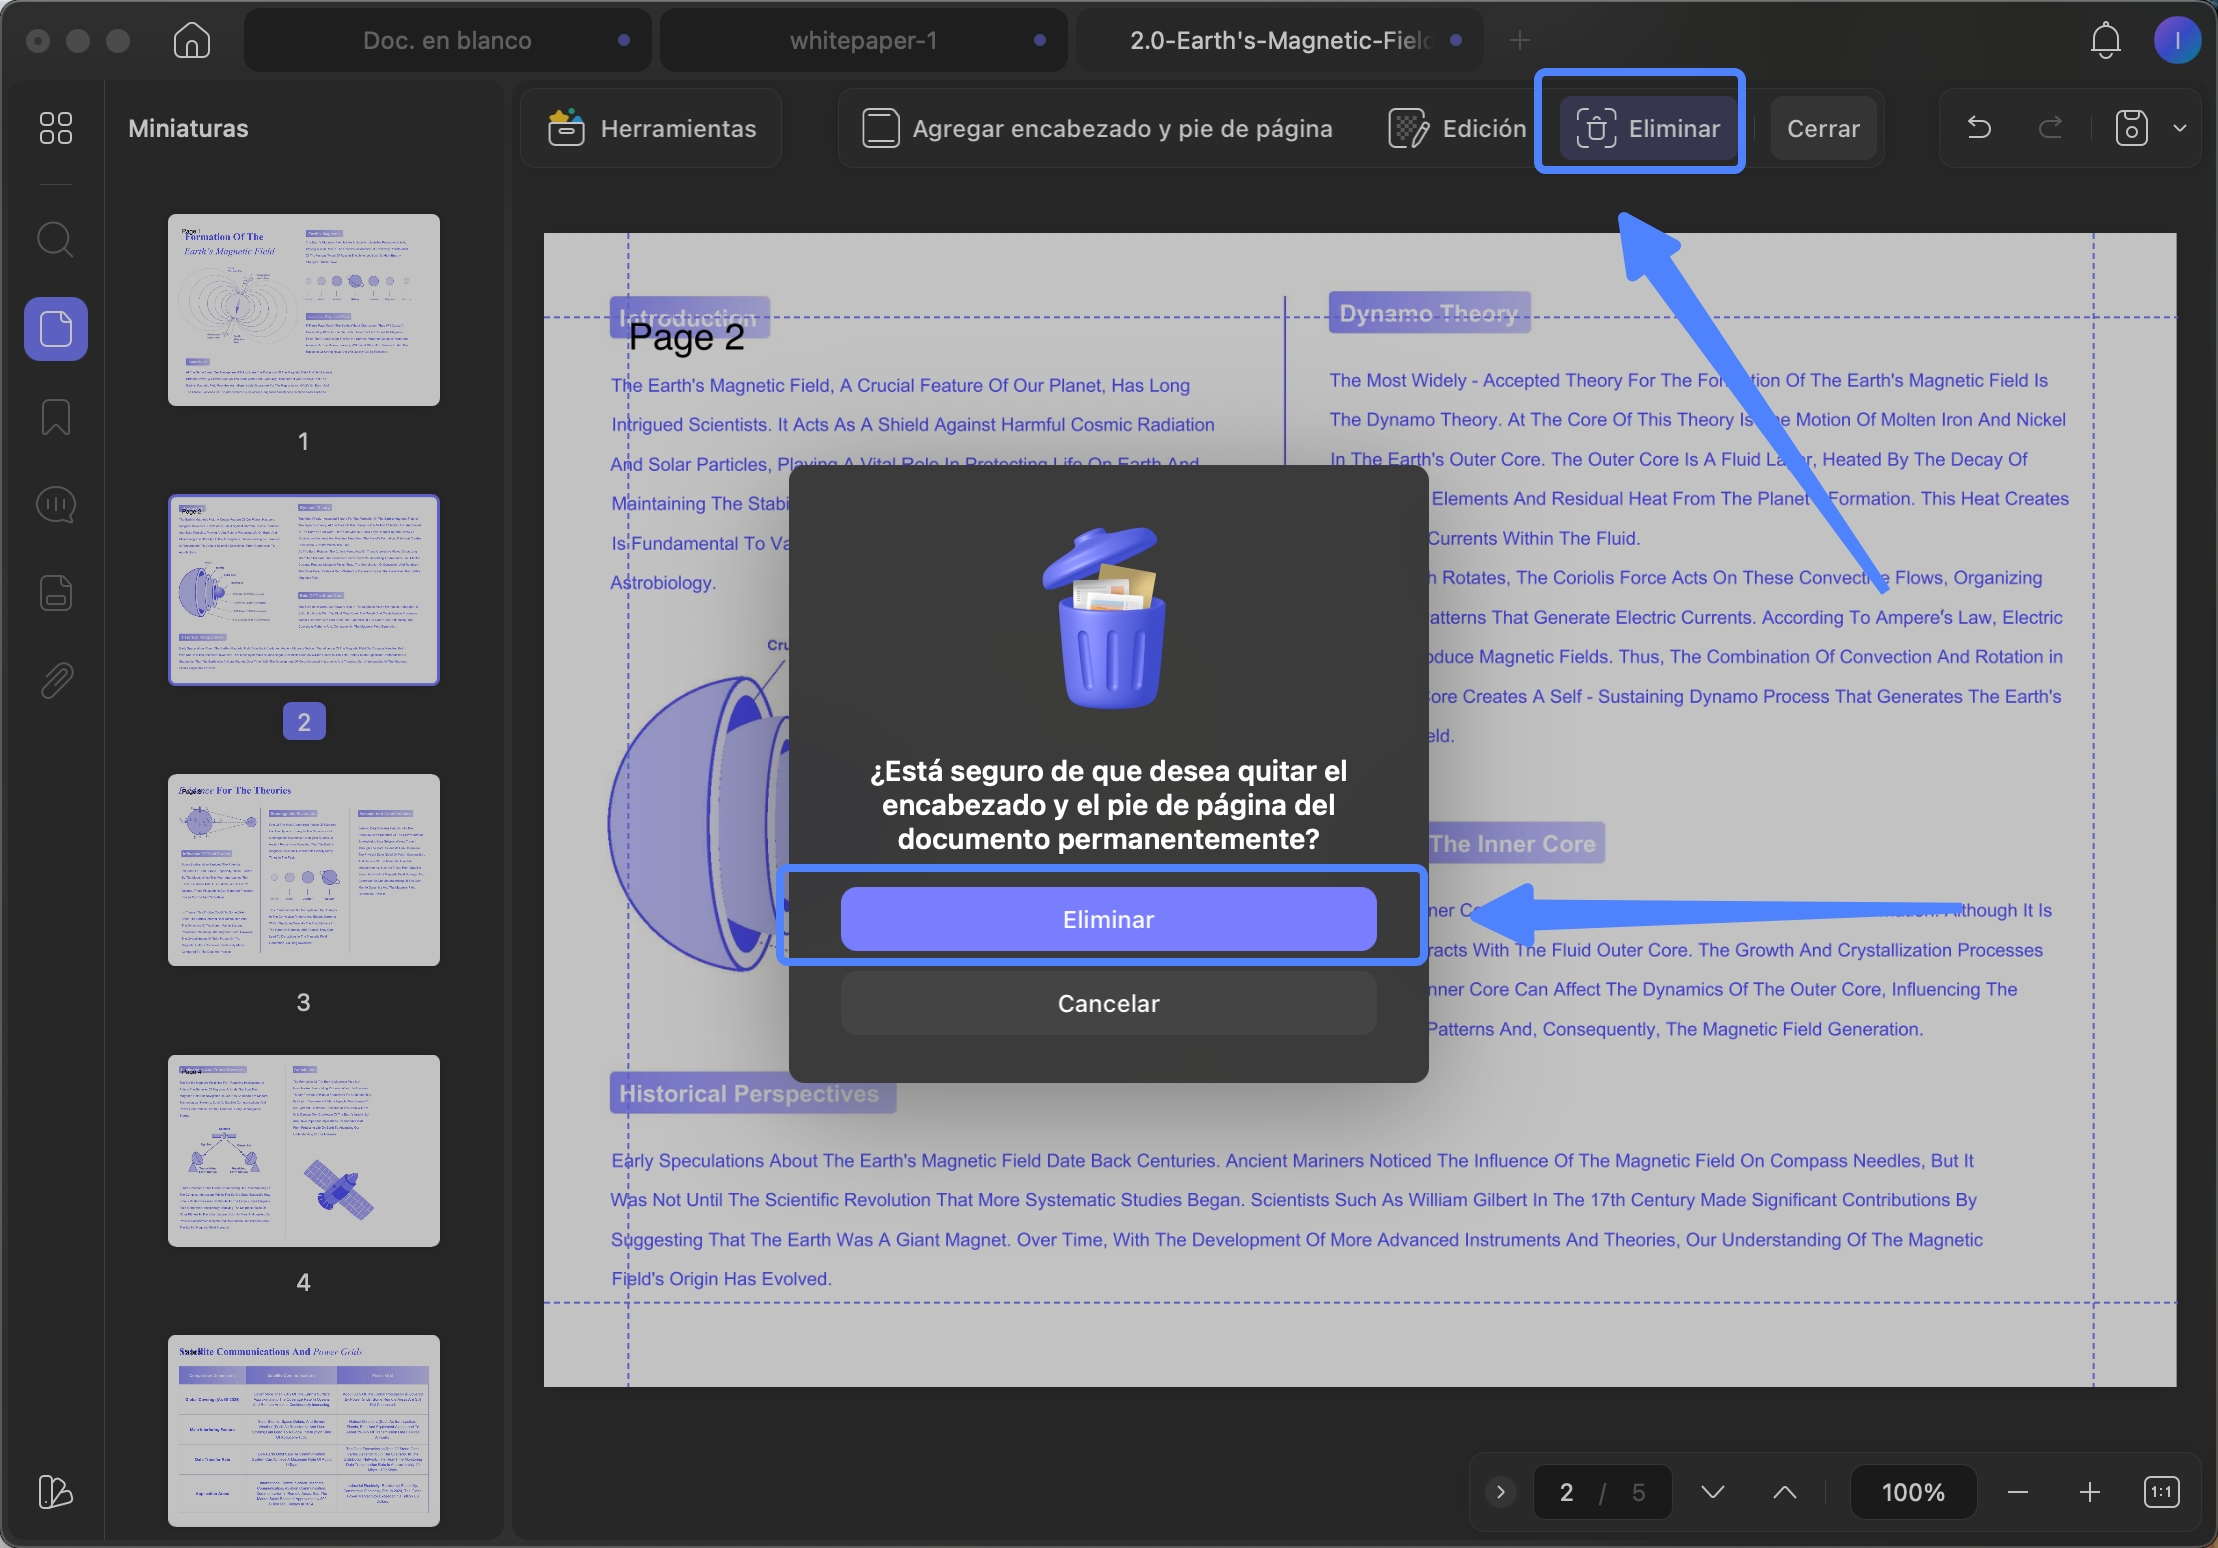Click Cancelar in the dialog
This screenshot has width=2218, height=1548.
pyautogui.click(x=1108, y=1003)
